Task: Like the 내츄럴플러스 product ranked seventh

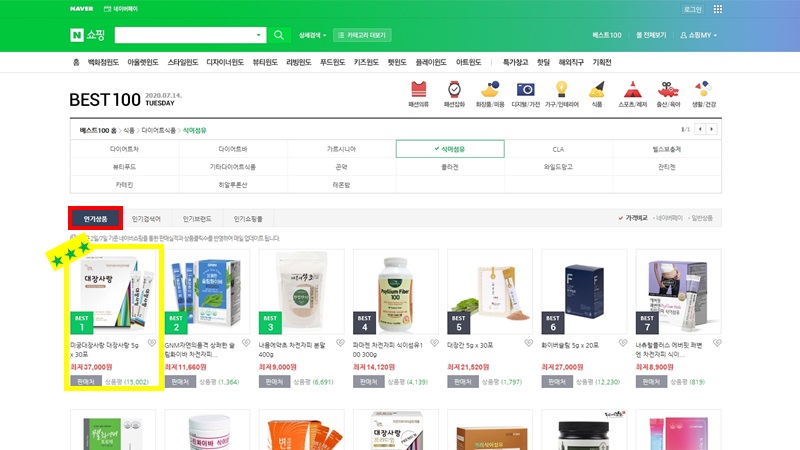Action: 717,343
